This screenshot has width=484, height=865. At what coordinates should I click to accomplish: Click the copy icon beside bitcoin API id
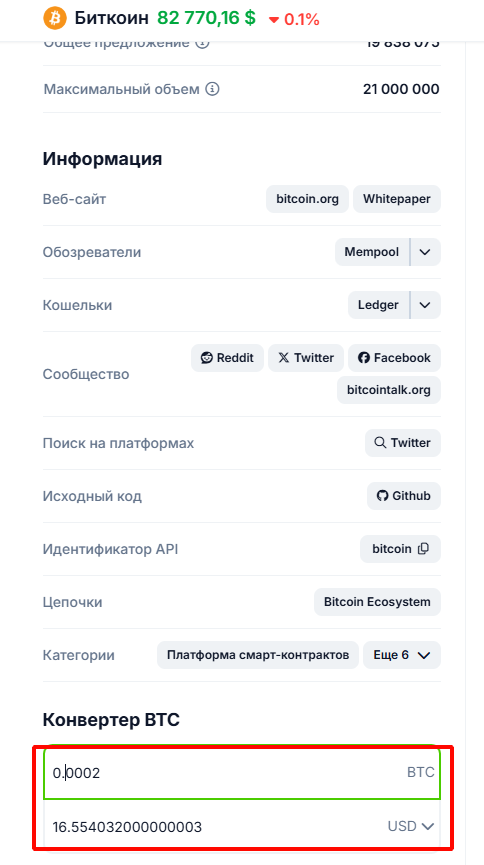click(423, 549)
